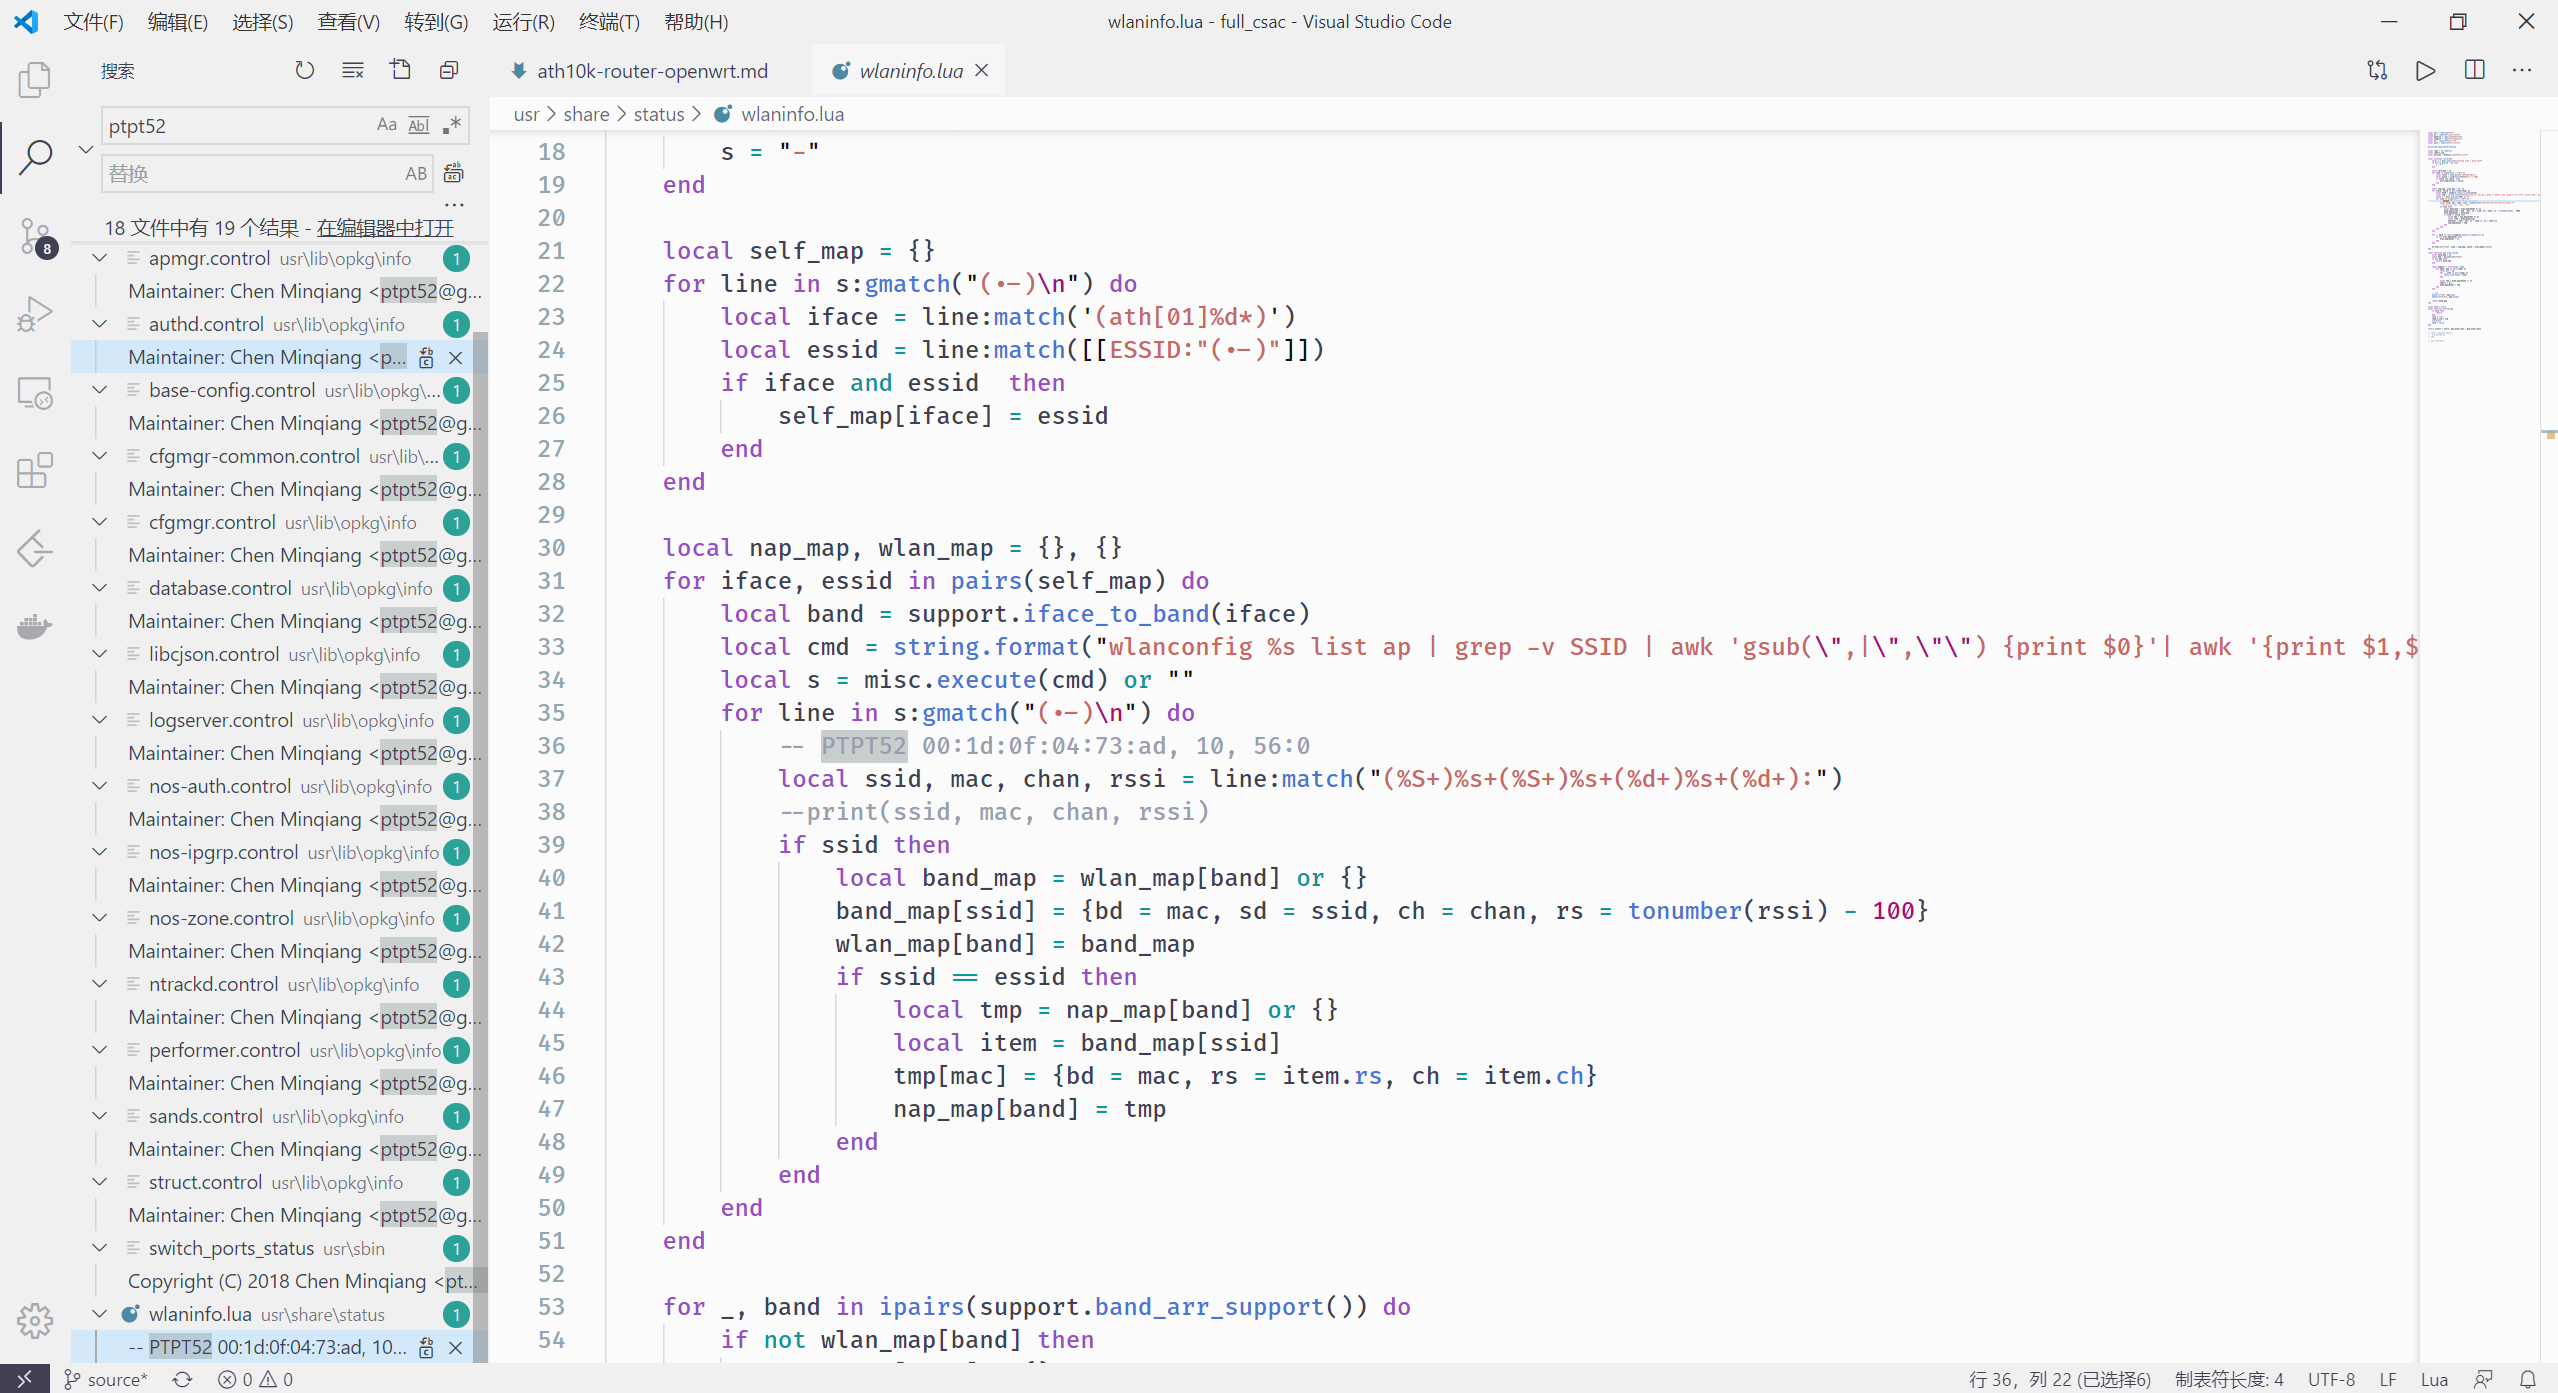2558x1393 pixels.
Task: Collapse the database.control result group
Action: point(100,588)
